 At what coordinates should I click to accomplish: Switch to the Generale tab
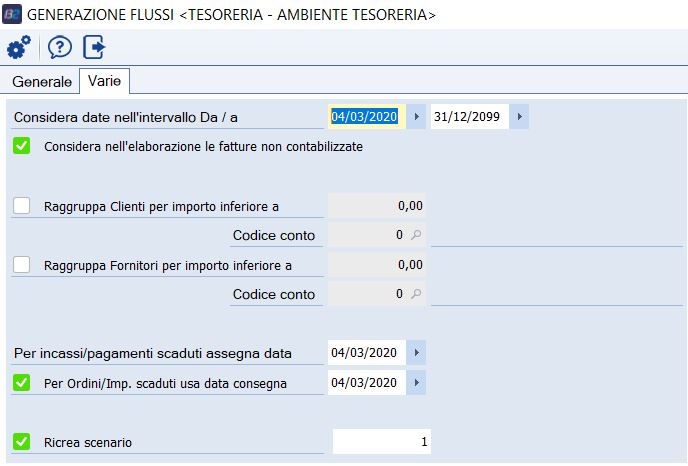pos(42,81)
